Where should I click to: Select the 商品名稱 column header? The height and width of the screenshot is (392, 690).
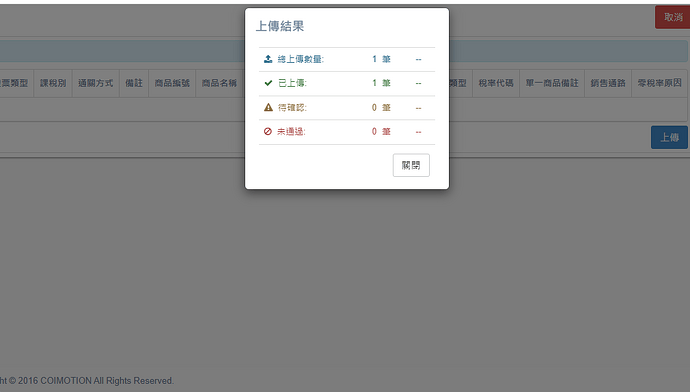point(219,83)
